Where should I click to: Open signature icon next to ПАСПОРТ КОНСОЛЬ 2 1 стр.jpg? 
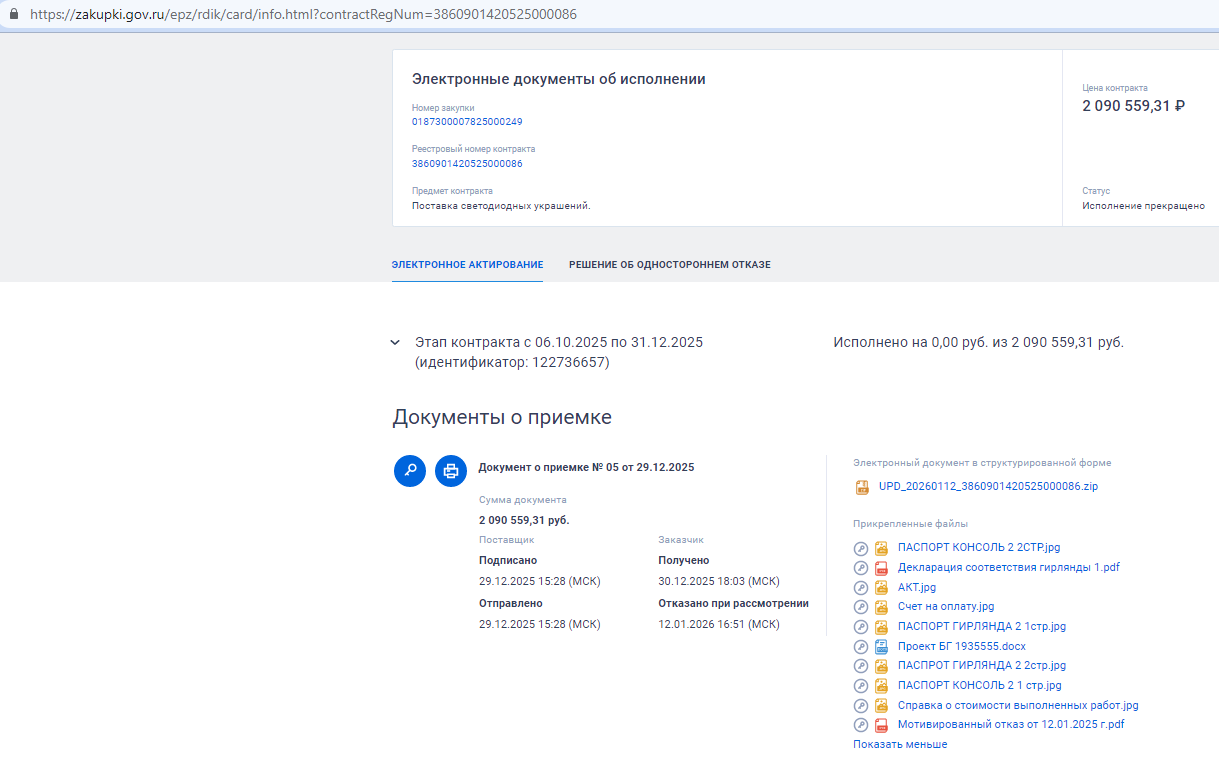tap(860, 685)
